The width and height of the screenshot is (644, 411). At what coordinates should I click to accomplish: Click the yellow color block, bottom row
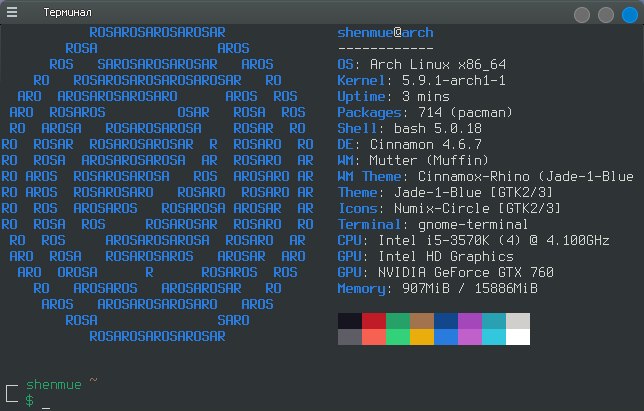click(x=422, y=337)
